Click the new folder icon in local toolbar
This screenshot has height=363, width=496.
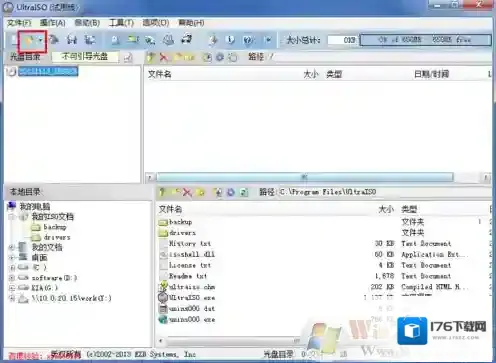(200, 192)
